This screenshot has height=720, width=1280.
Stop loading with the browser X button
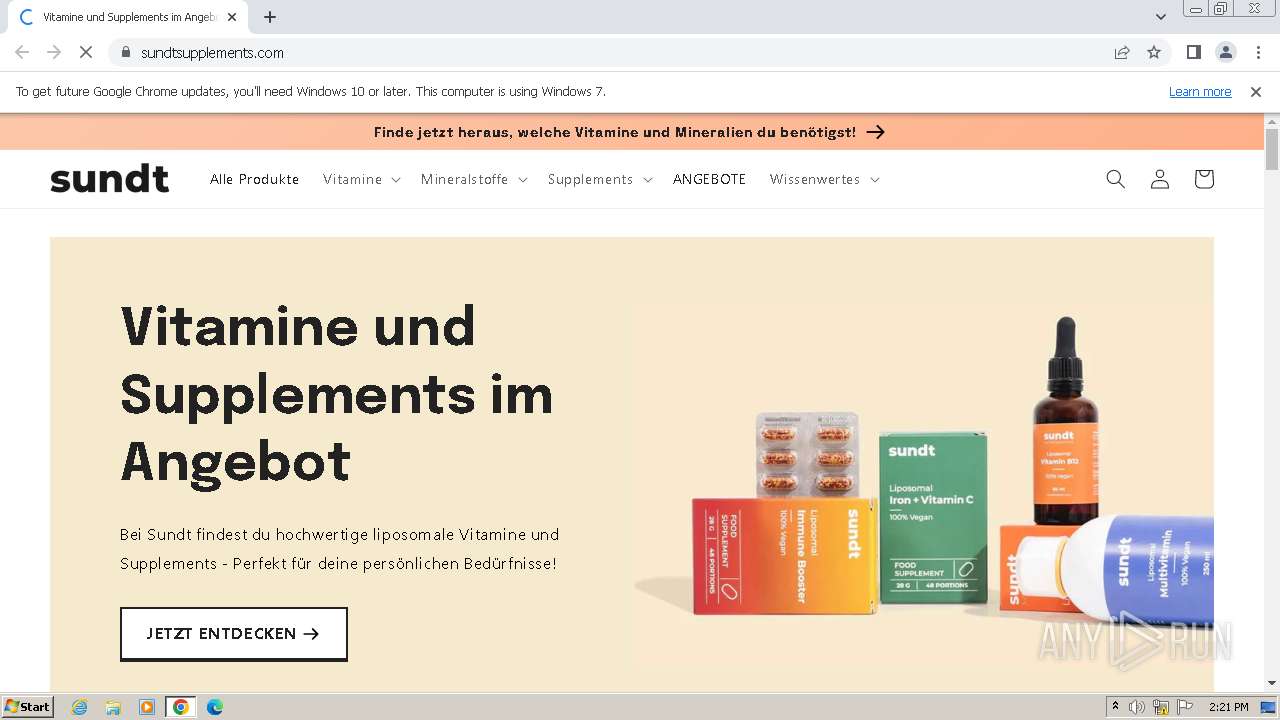click(86, 52)
